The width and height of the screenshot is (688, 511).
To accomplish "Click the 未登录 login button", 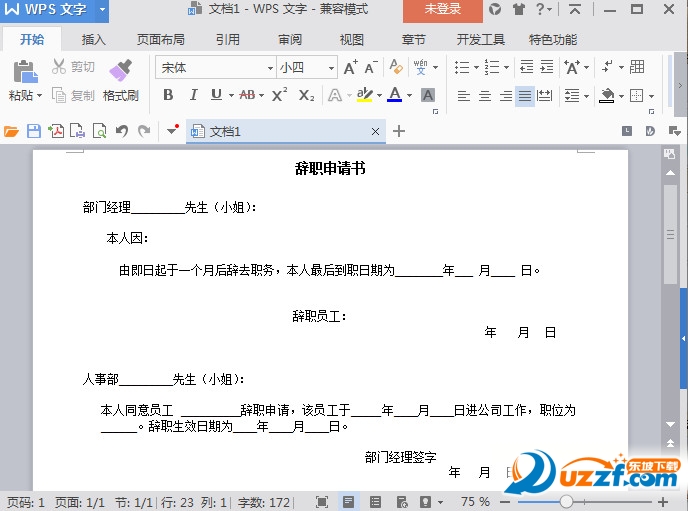I will 443,10.
